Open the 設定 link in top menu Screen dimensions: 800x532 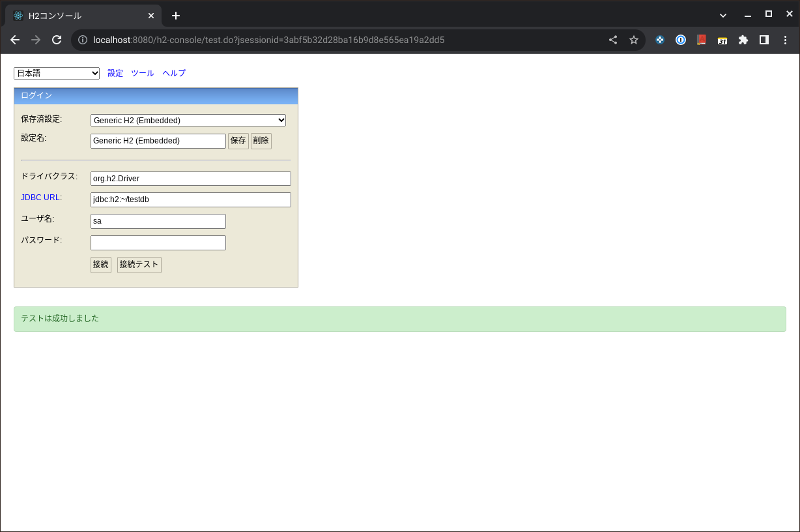tap(115, 73)
